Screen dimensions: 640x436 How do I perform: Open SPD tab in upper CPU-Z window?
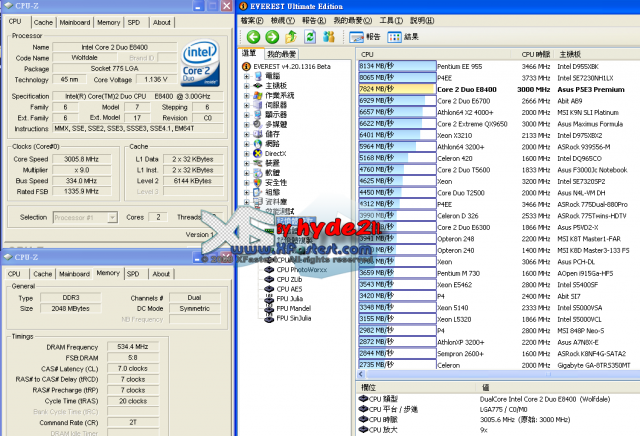point(134,22)
